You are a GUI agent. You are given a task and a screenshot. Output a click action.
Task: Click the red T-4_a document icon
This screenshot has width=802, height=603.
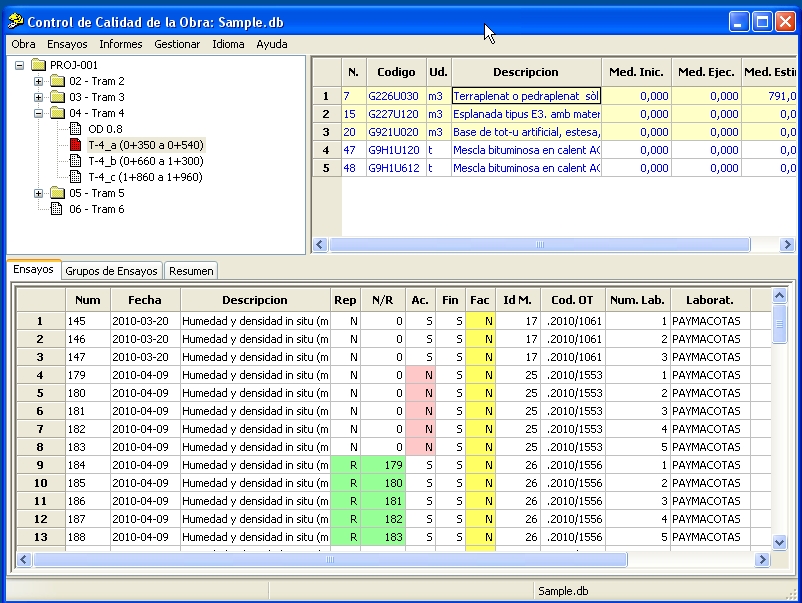[75, 145]
